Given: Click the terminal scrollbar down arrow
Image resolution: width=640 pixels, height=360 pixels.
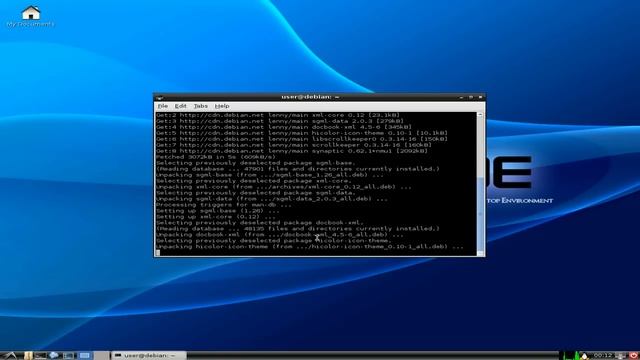Looking at the screenshot, I should point(480,253).
